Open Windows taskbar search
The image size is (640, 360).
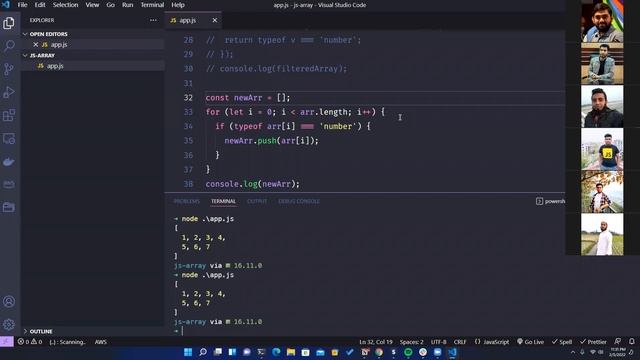tap(202, 352)
